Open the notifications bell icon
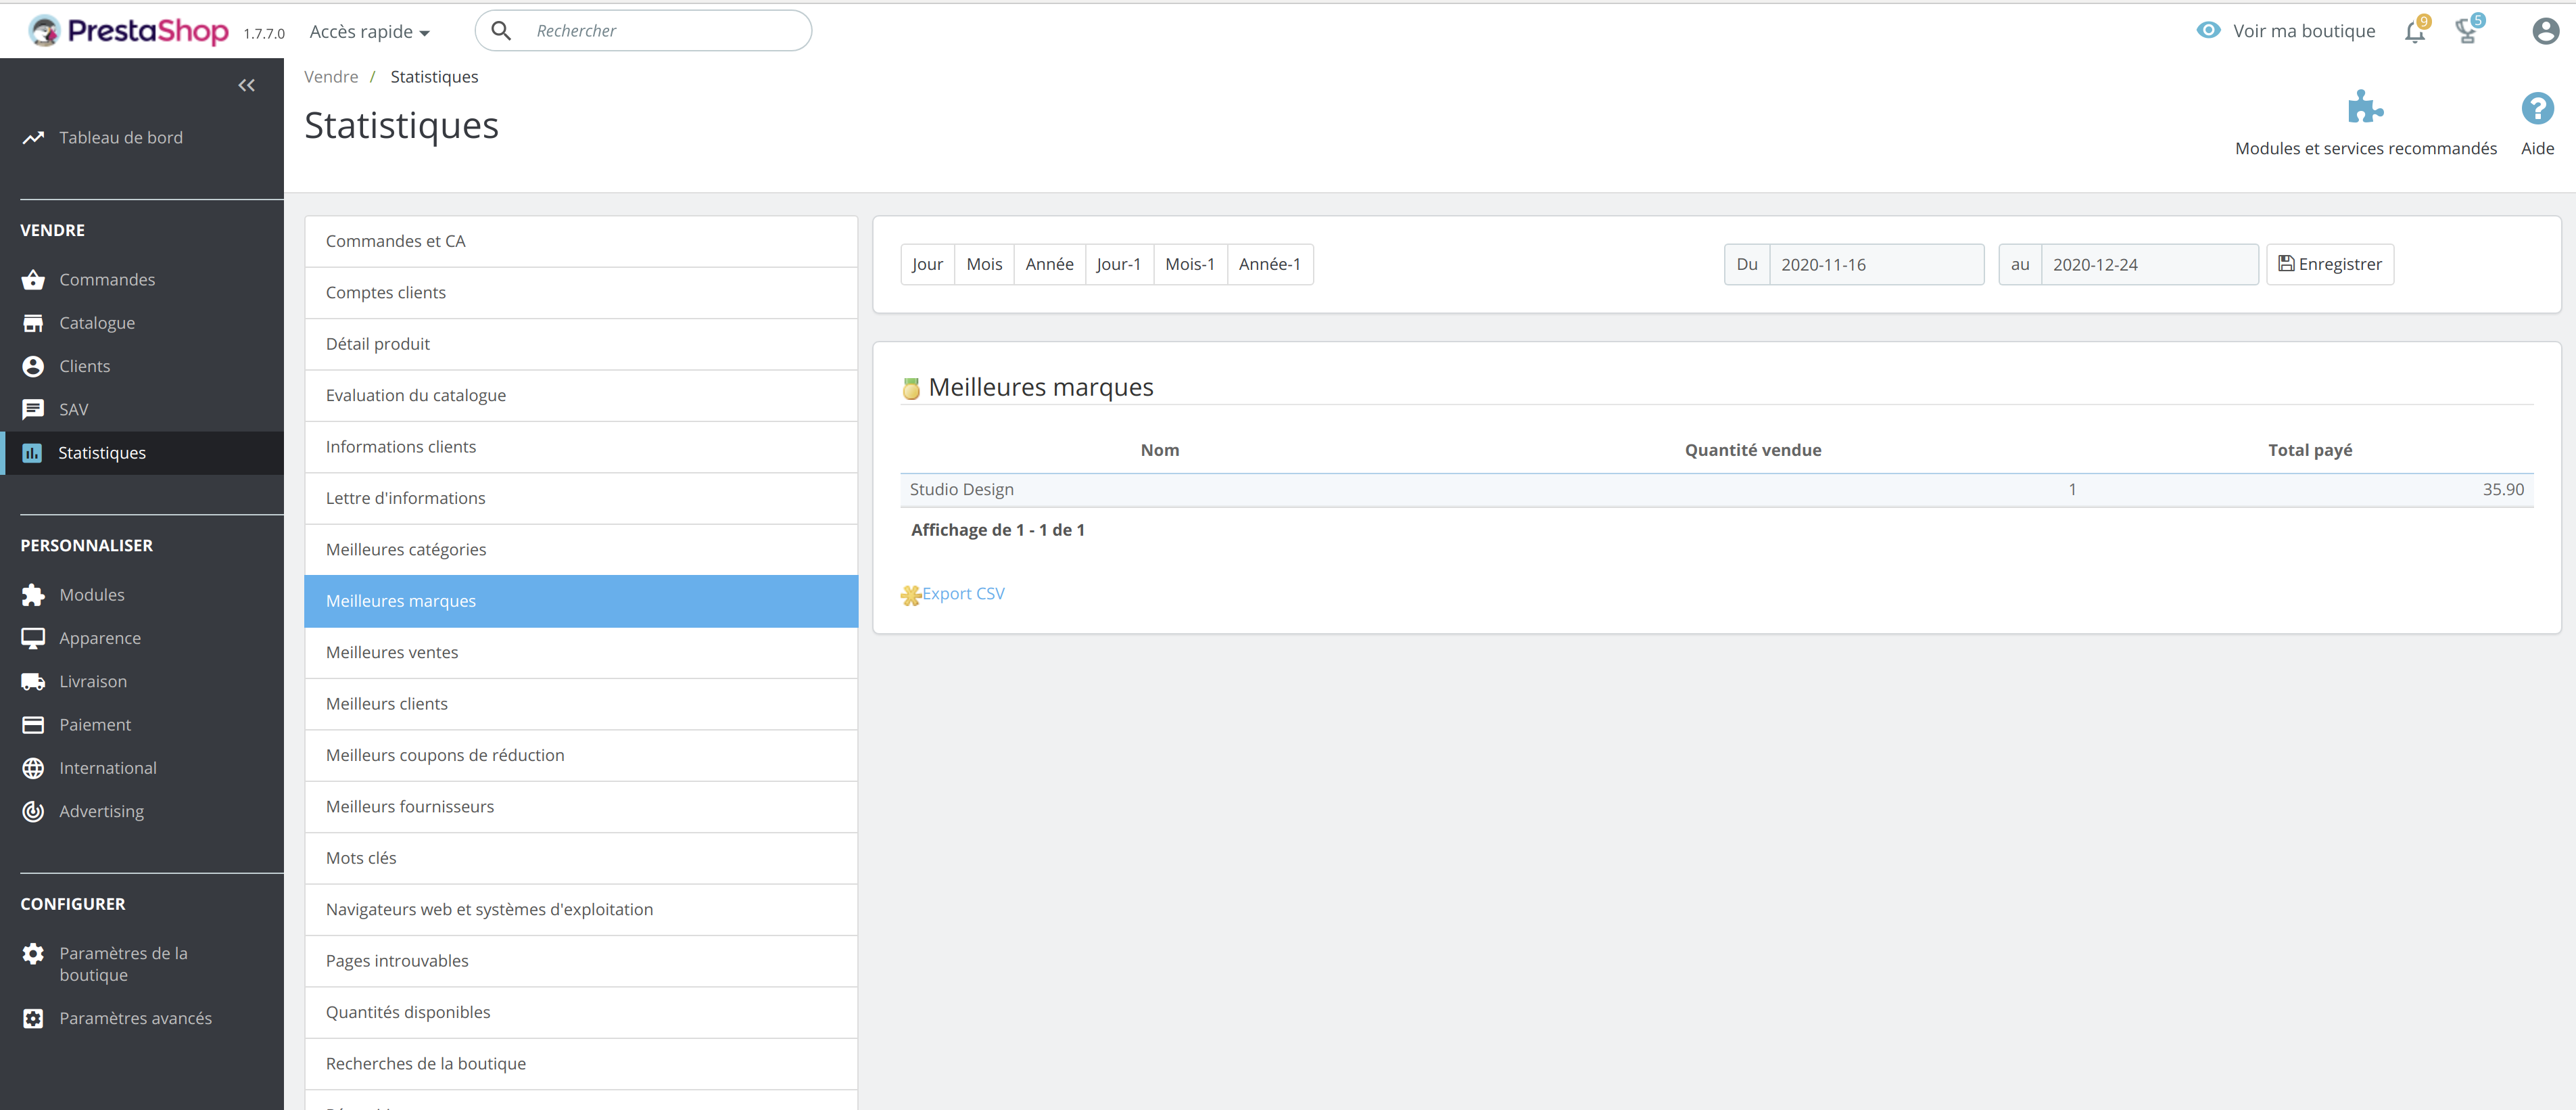 coord(2414,32)
